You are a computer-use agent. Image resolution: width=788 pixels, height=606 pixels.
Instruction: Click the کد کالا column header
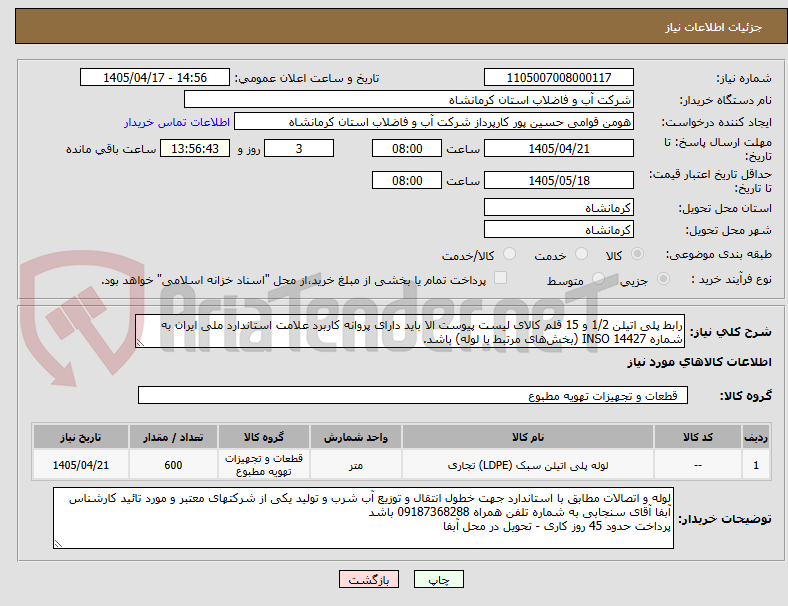[698, 437]
